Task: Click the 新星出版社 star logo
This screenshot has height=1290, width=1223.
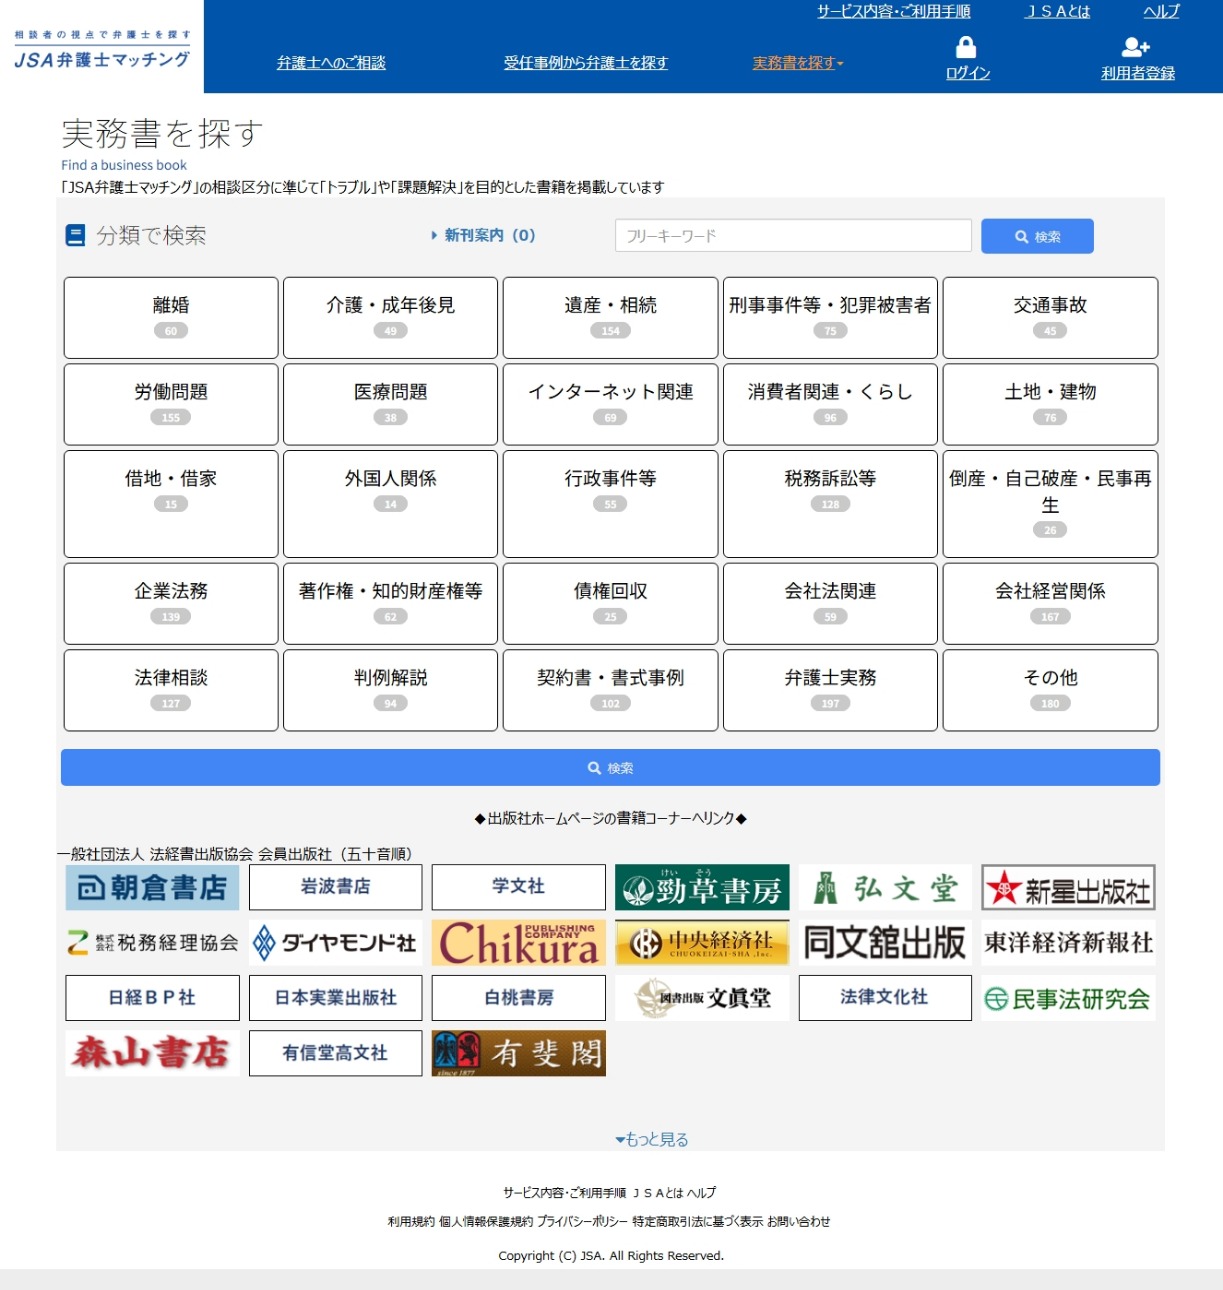Action: click(x=1068, y=888)
